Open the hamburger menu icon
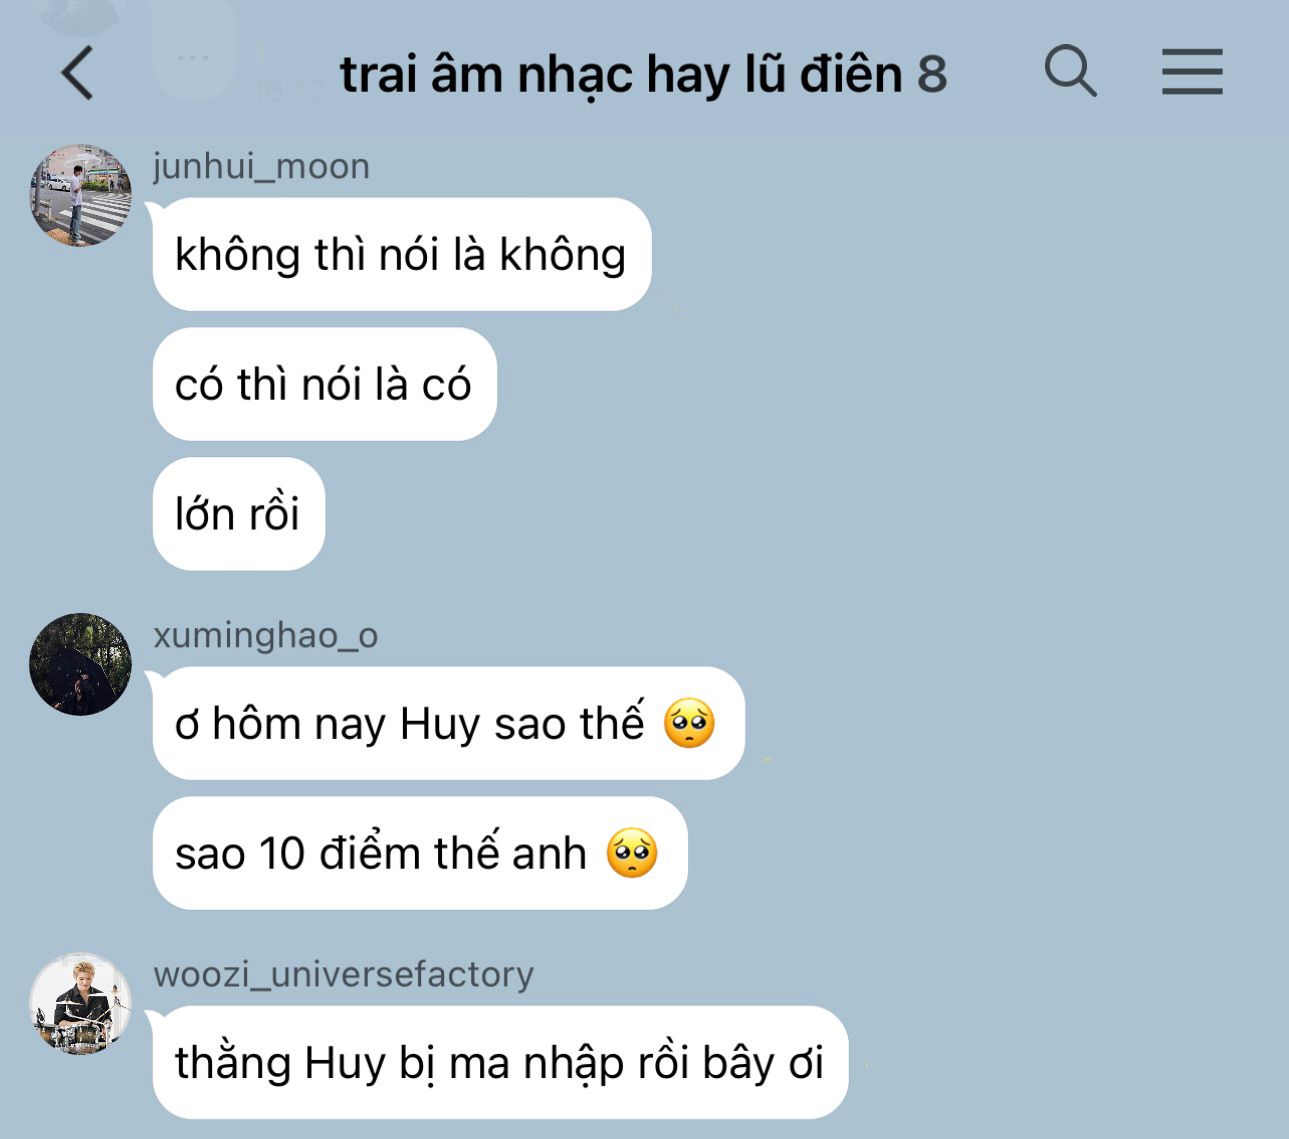 click(1192, 72)
